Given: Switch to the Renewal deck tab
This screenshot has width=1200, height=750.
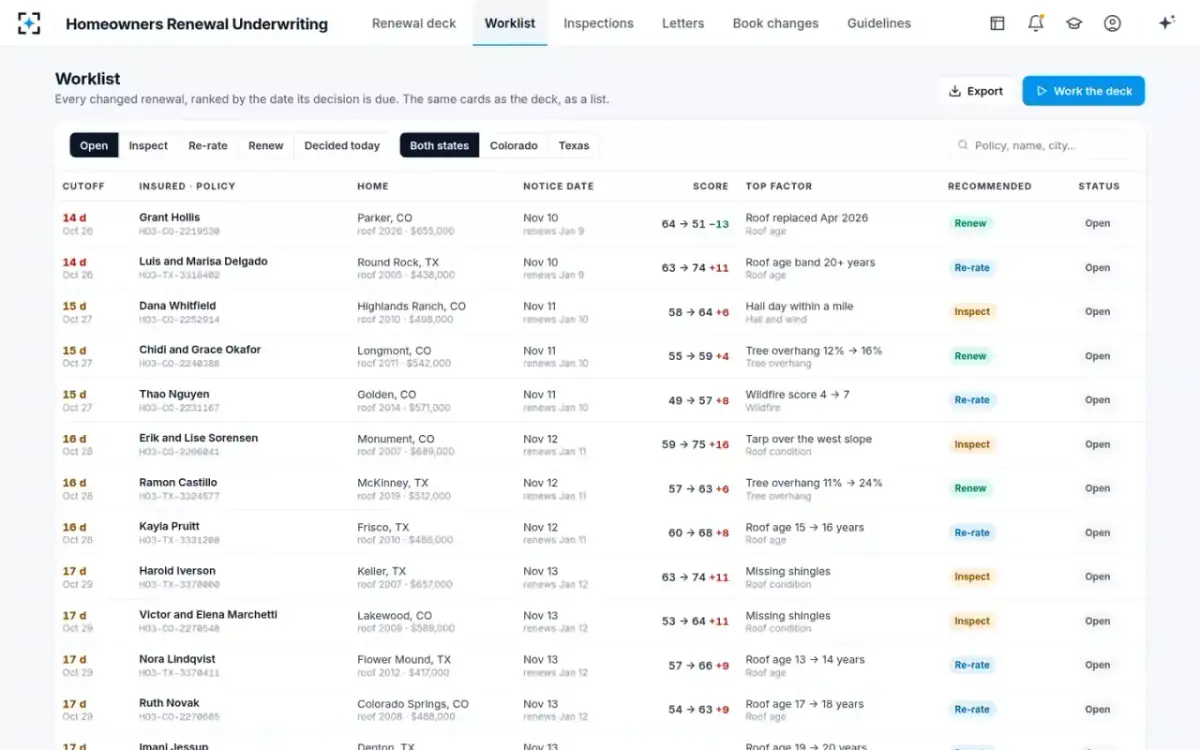Looking at the screenshot, I should (414, 23).
